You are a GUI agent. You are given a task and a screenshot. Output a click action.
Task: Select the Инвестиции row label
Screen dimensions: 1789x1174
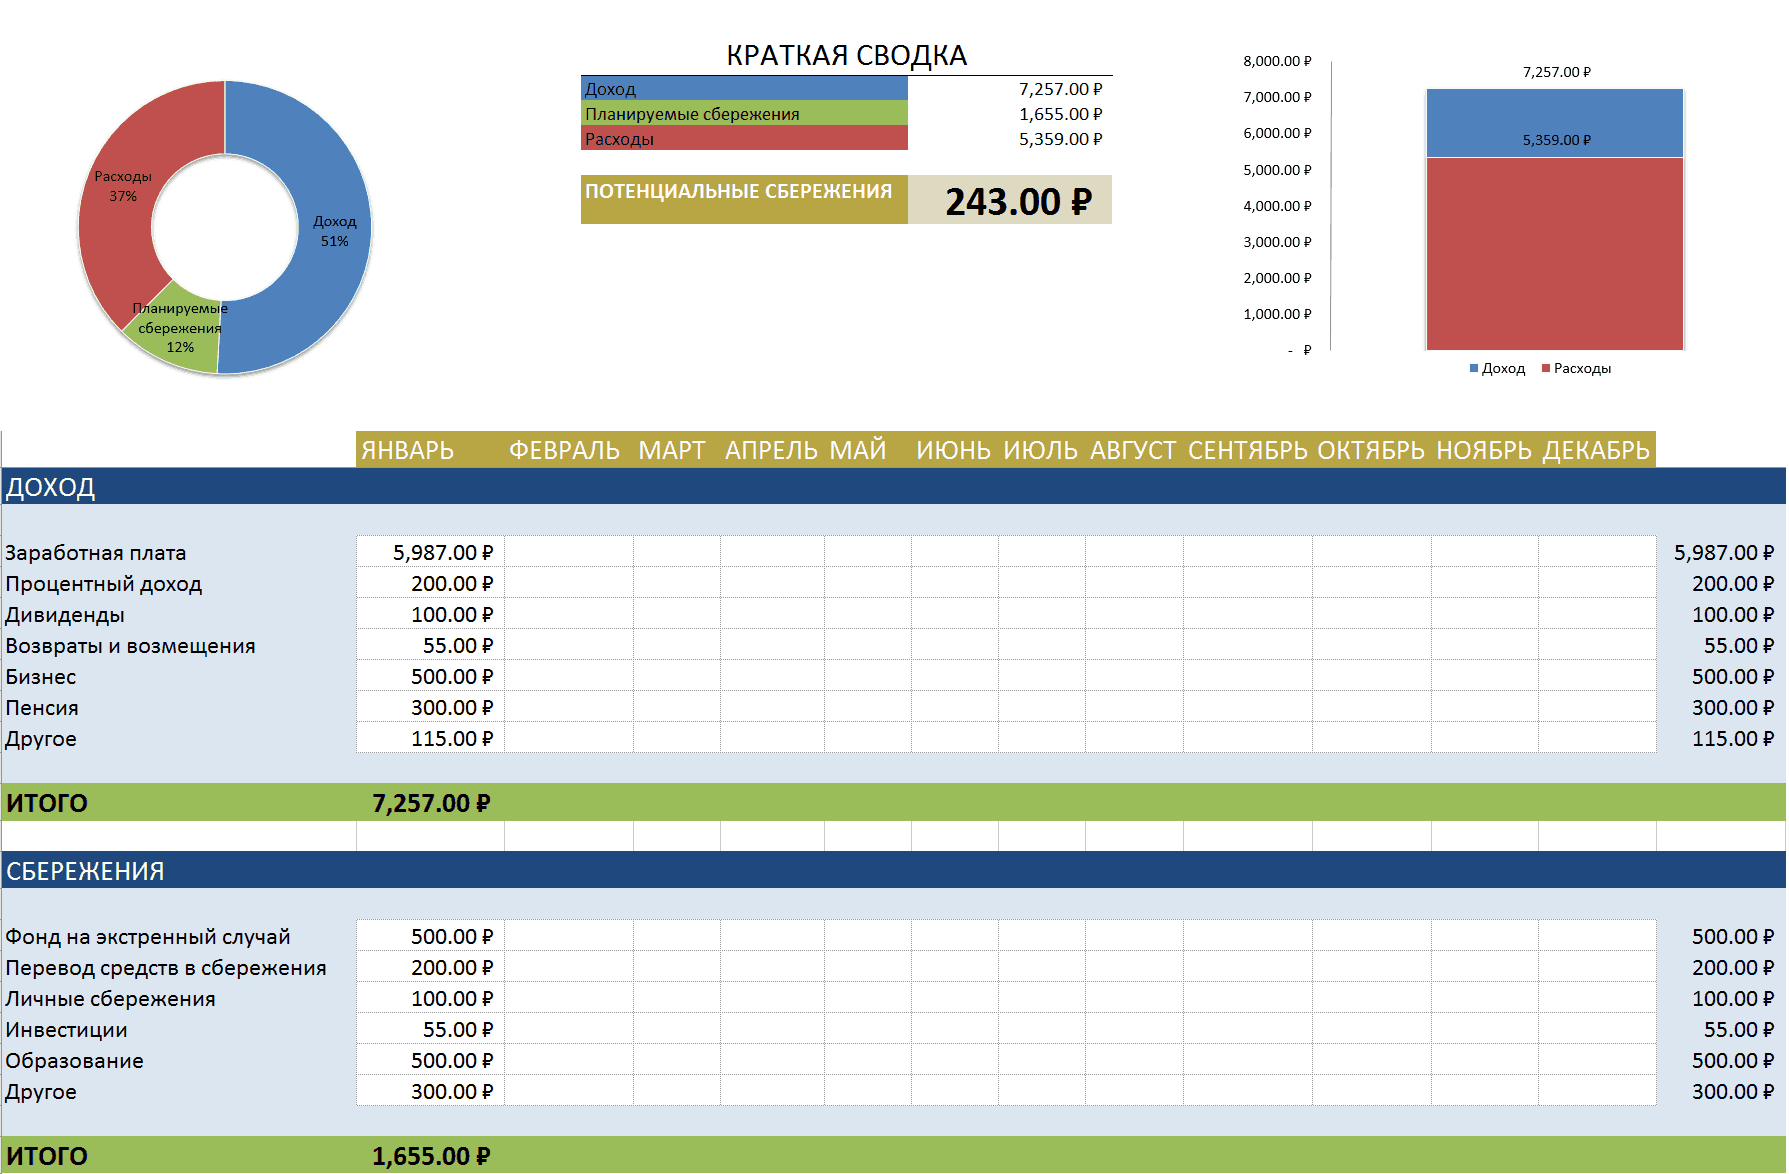pos(66,1029)
